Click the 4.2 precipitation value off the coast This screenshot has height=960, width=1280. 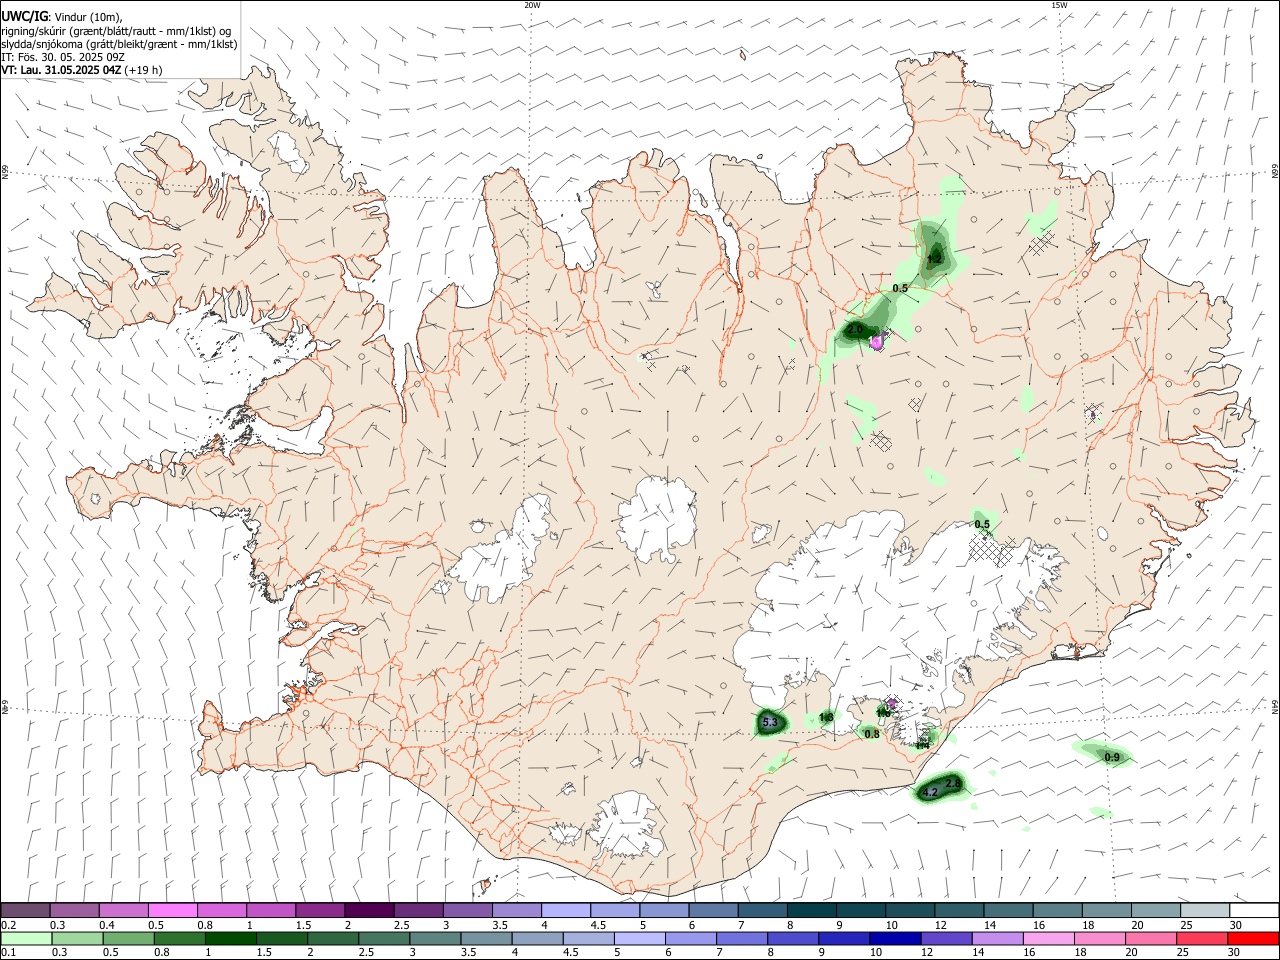click(930, 793)
